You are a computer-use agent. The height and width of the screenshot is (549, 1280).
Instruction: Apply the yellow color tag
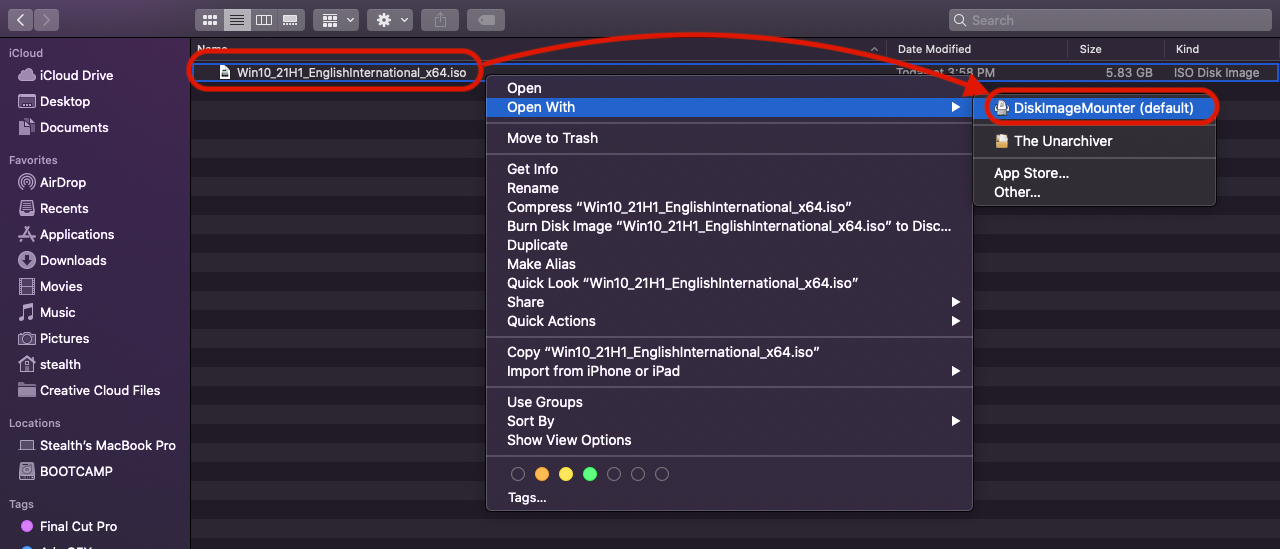566,474
